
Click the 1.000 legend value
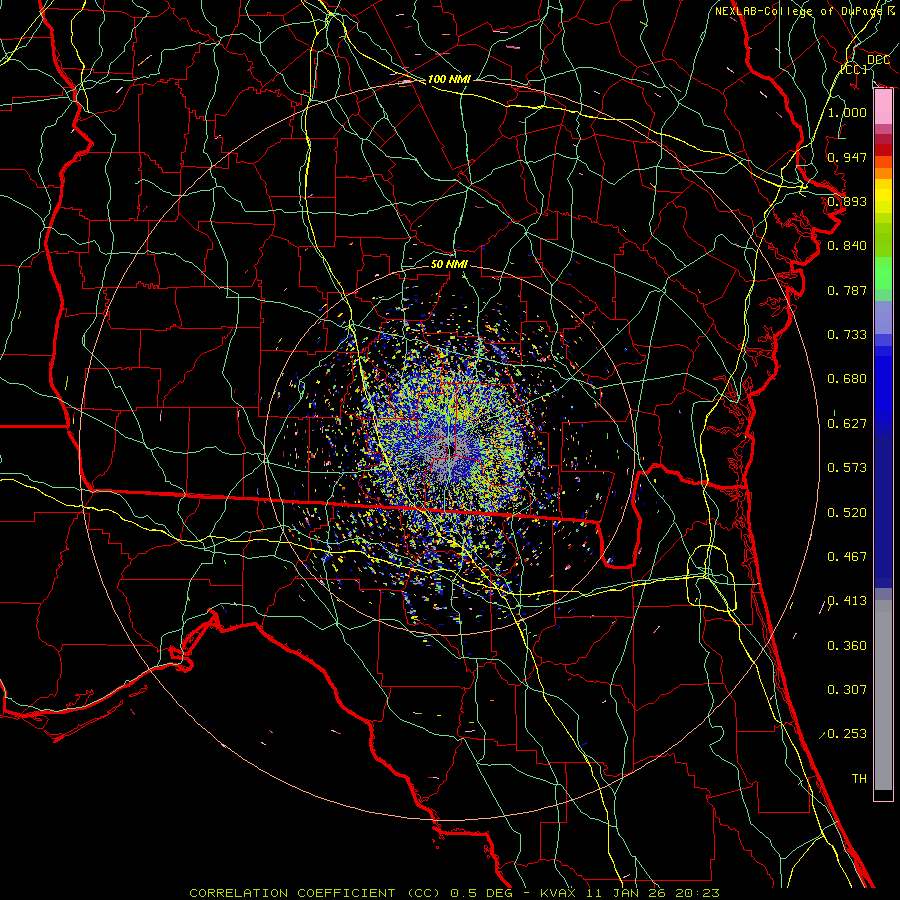pyautogui.click(x=847, y=112)
